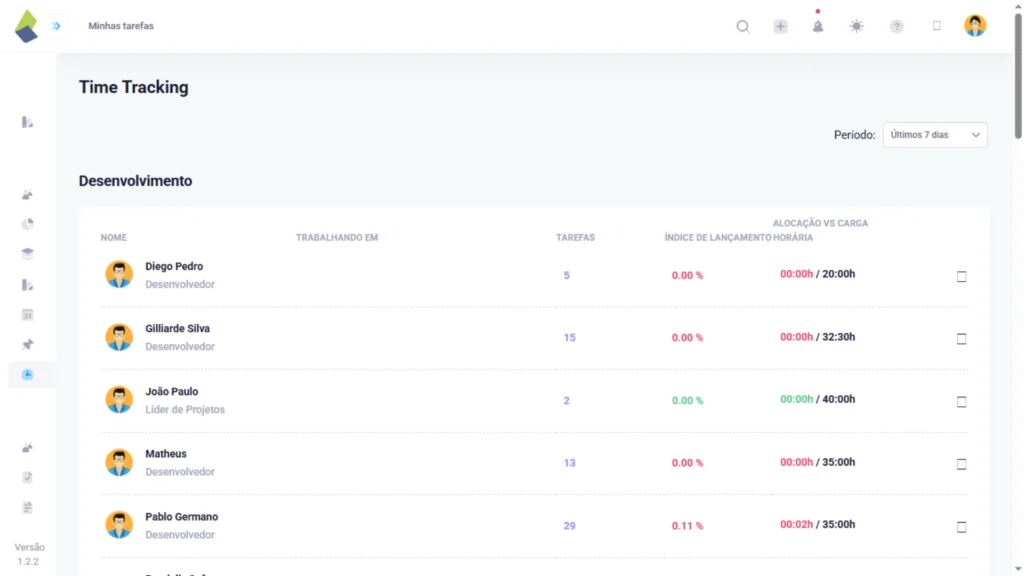Open the help question mark icon

click(x=896, y=27)
